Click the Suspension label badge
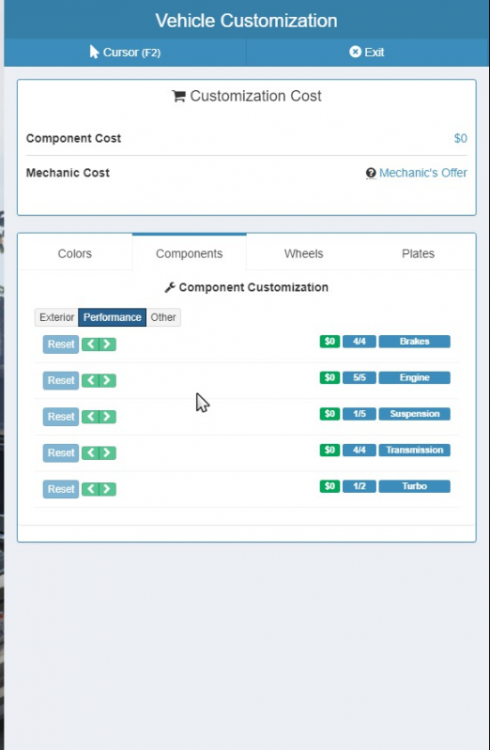The height and width of the screenshot is (750, 490). (414, 414)
